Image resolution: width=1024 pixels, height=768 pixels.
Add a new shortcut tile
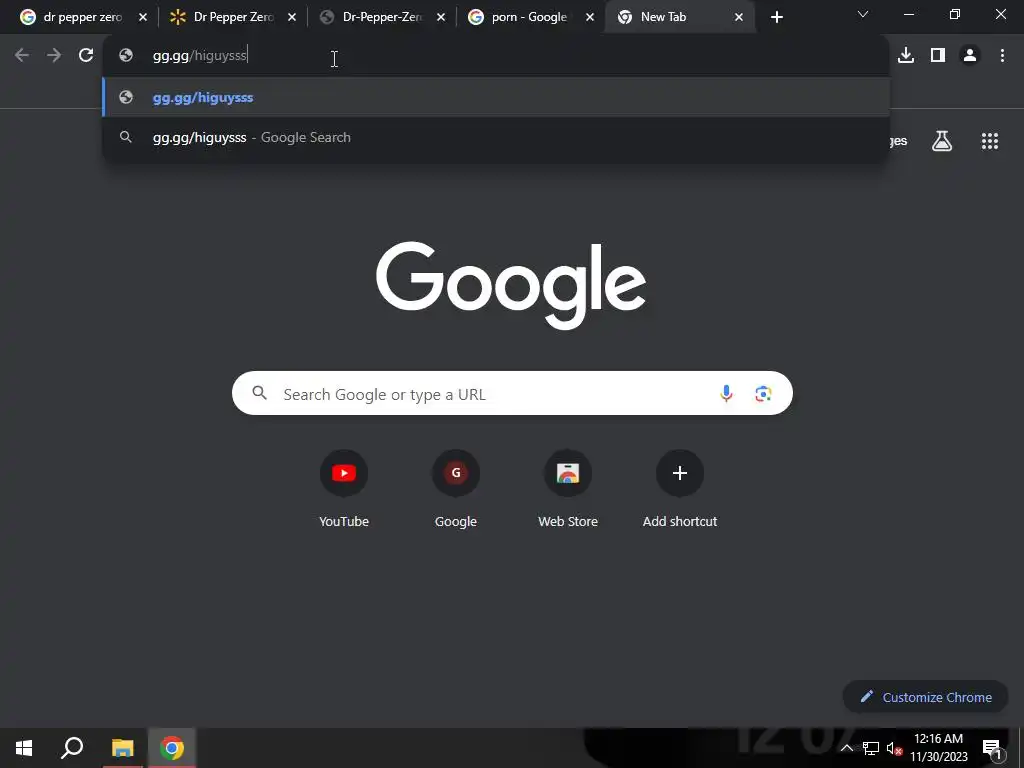pos(680,488)
